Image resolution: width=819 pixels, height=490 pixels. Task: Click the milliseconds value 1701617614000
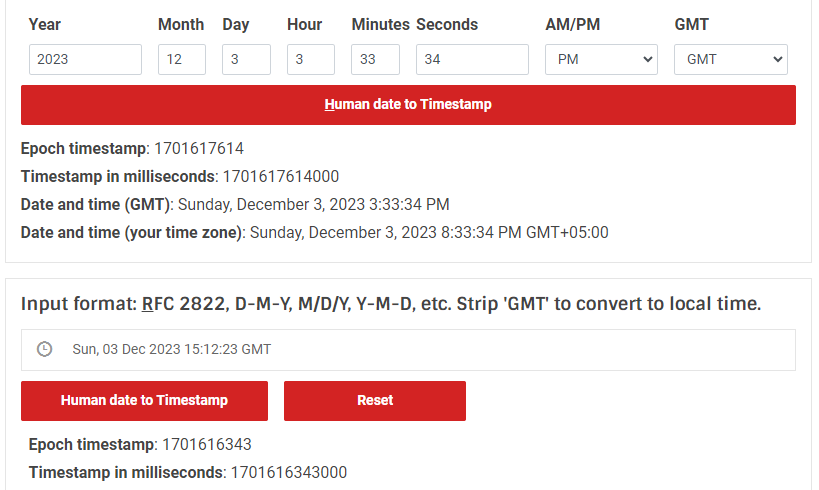(281, 177)
